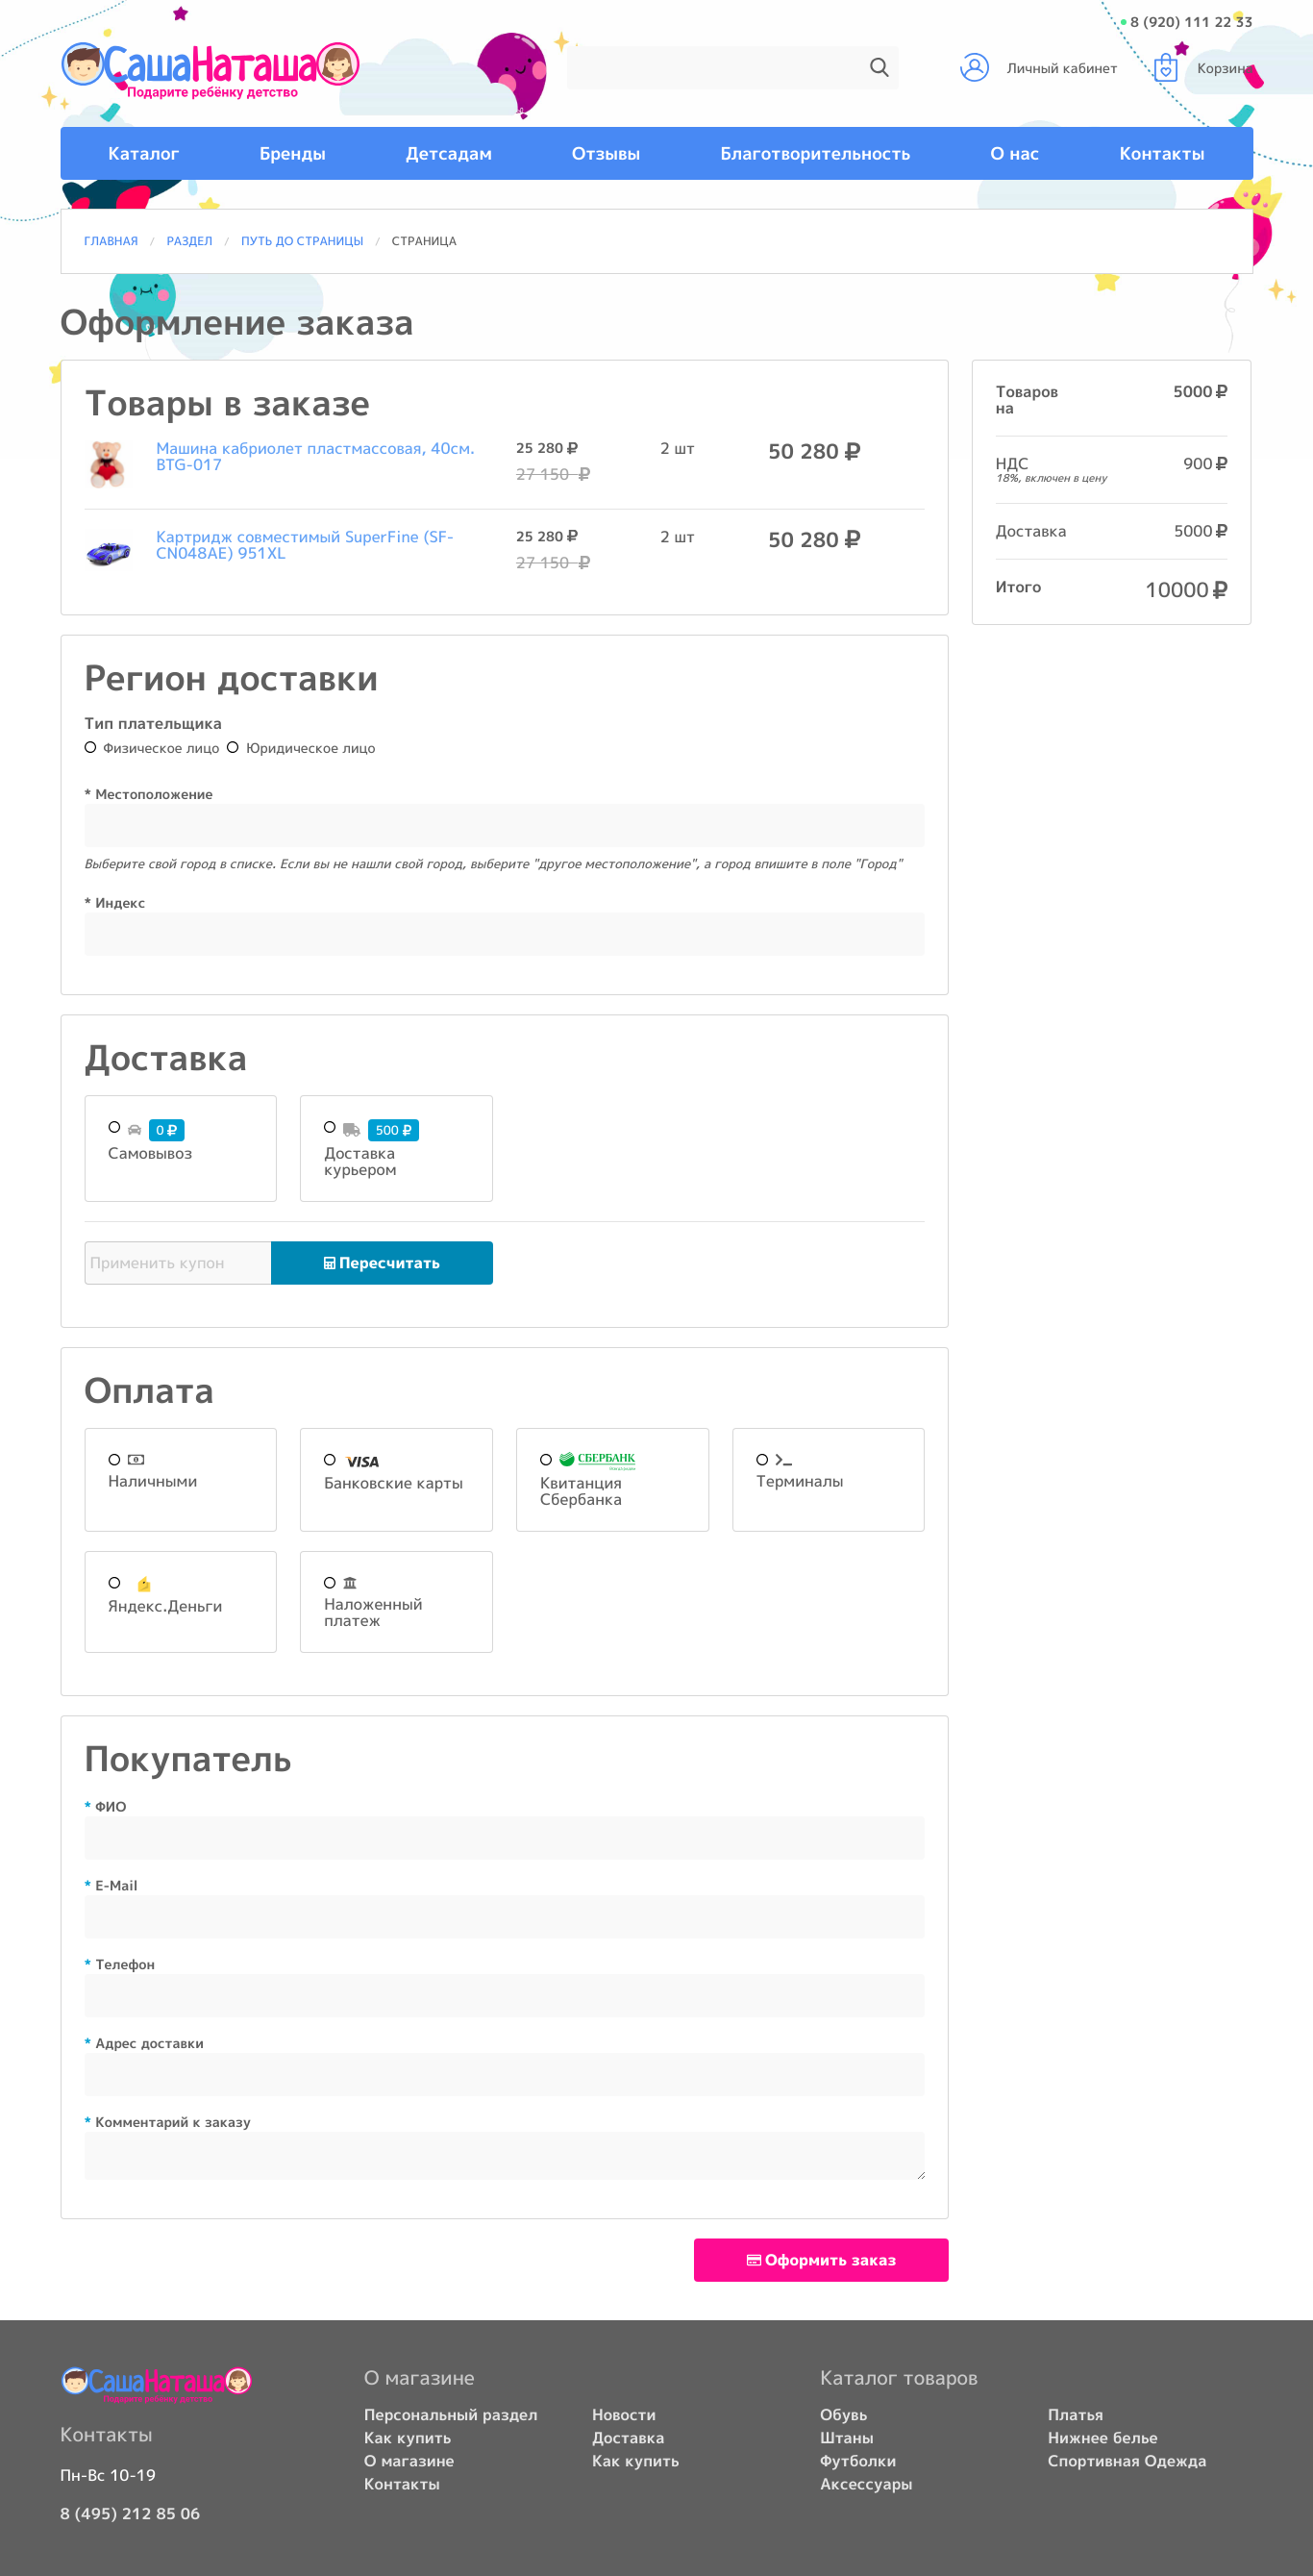
Task: Click the teddy bear product thumbnail
Action: coord(107,464)
